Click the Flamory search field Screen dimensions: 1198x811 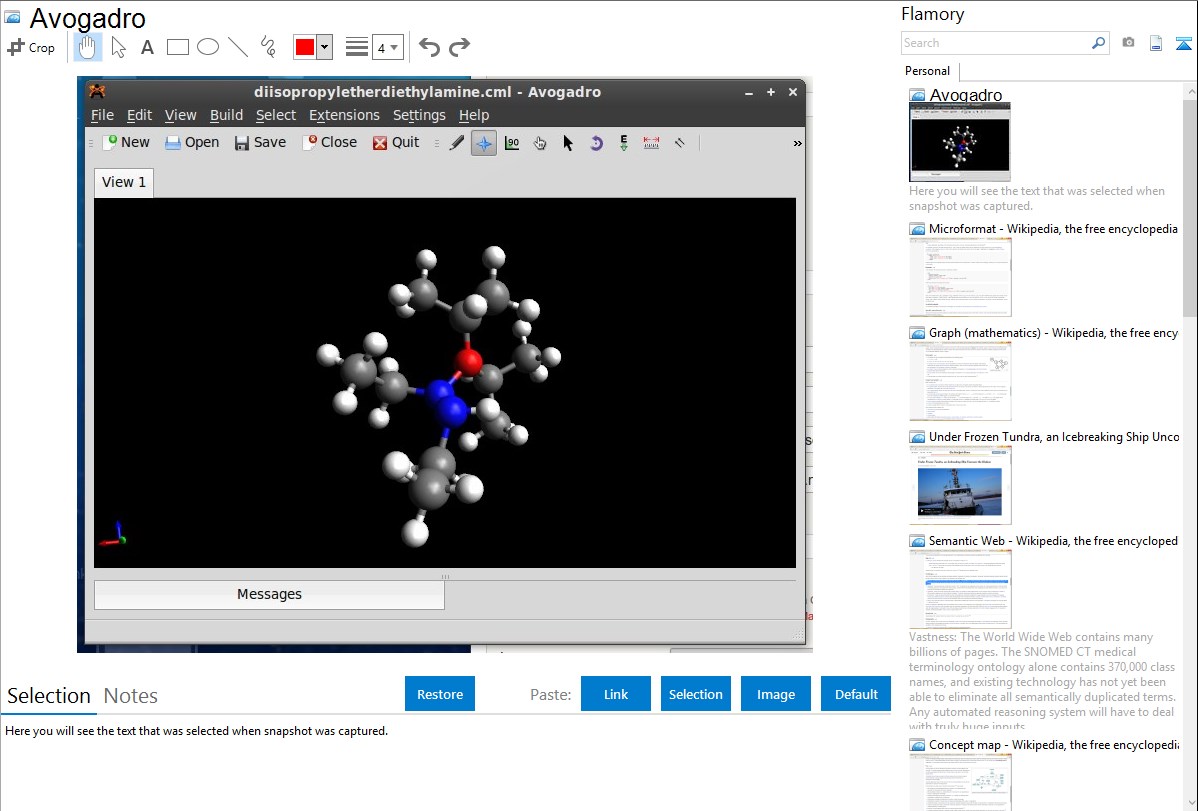pos(996,43)
